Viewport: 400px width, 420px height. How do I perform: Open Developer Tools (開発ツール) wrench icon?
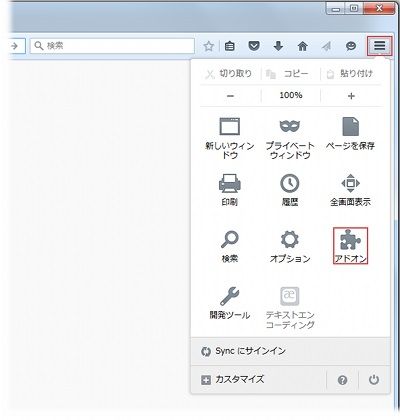point(230,303)
